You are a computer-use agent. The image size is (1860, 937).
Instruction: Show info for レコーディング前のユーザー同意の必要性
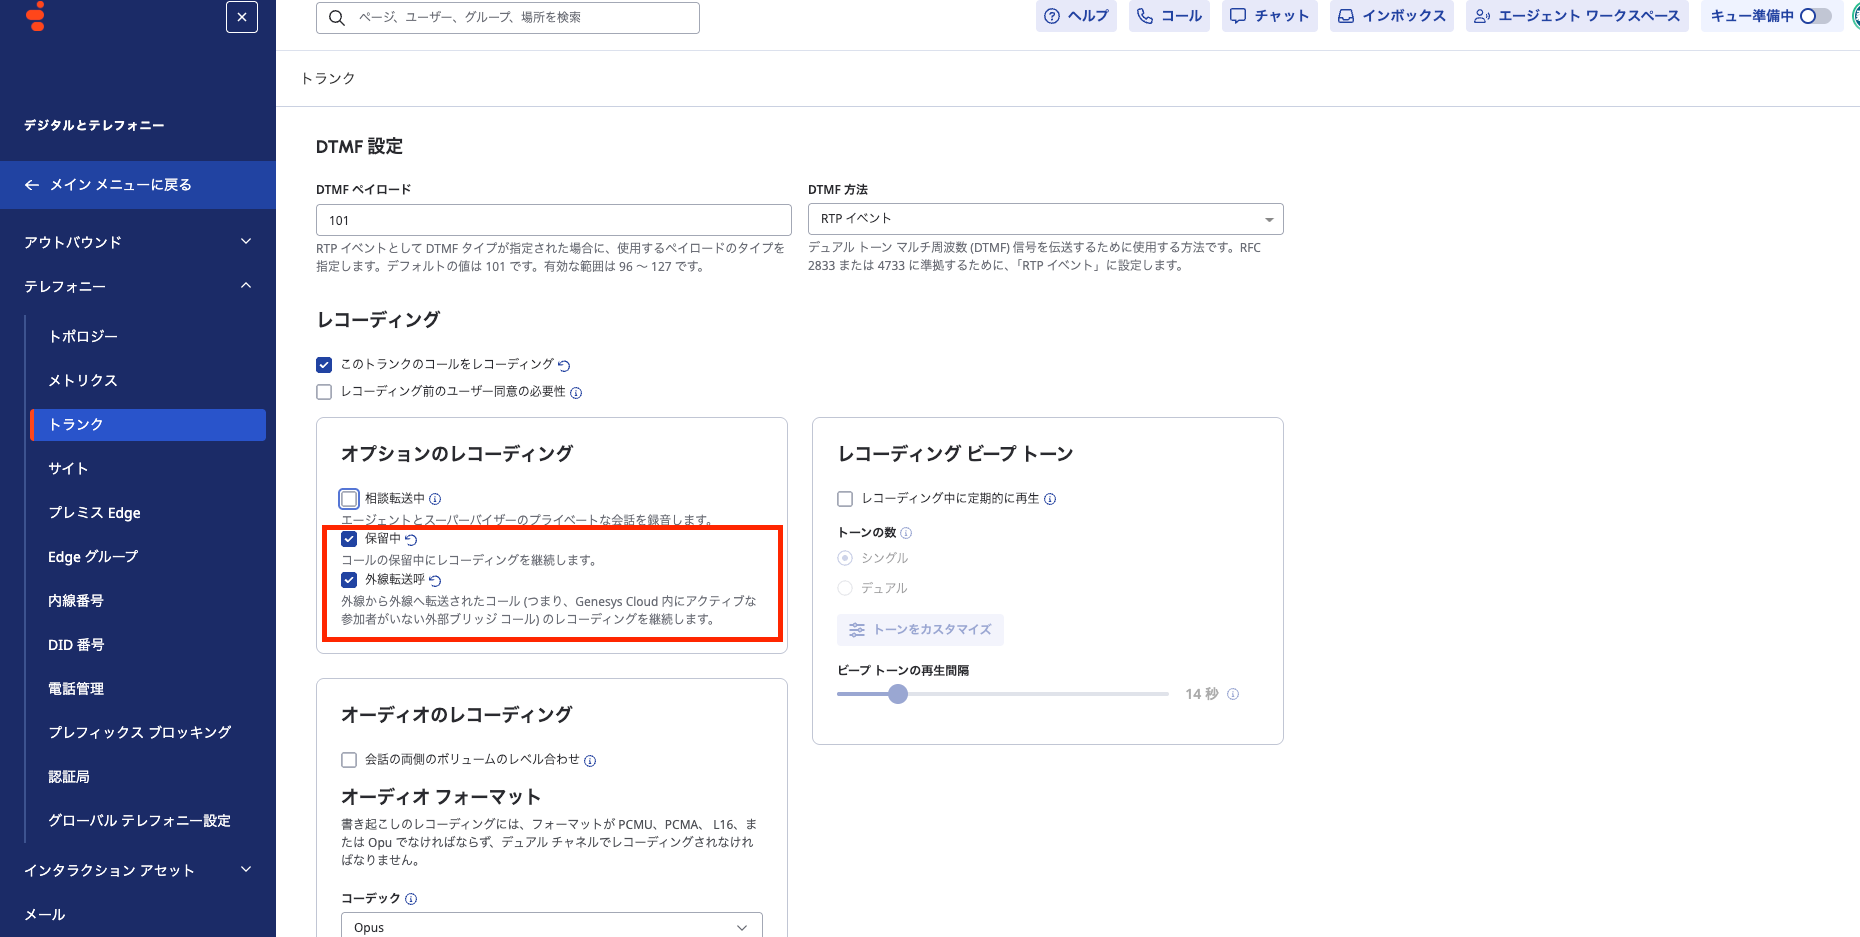(576, 393)
